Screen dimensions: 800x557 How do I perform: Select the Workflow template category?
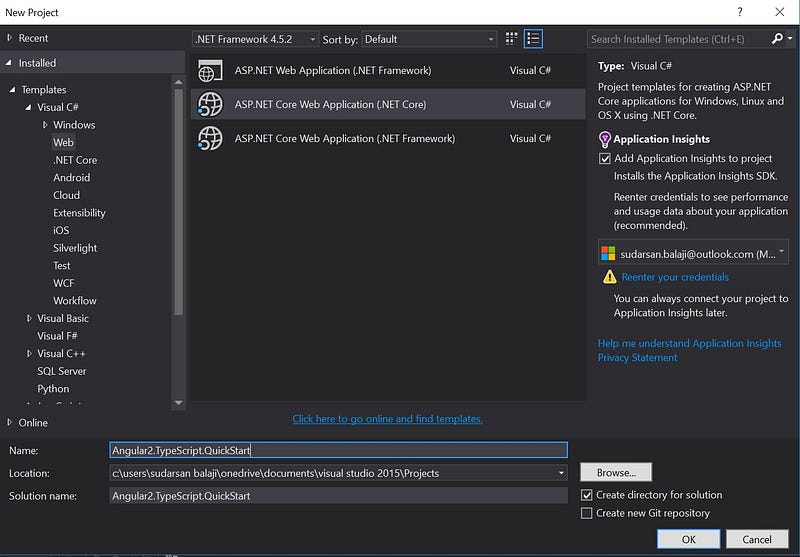pos(74,301)
